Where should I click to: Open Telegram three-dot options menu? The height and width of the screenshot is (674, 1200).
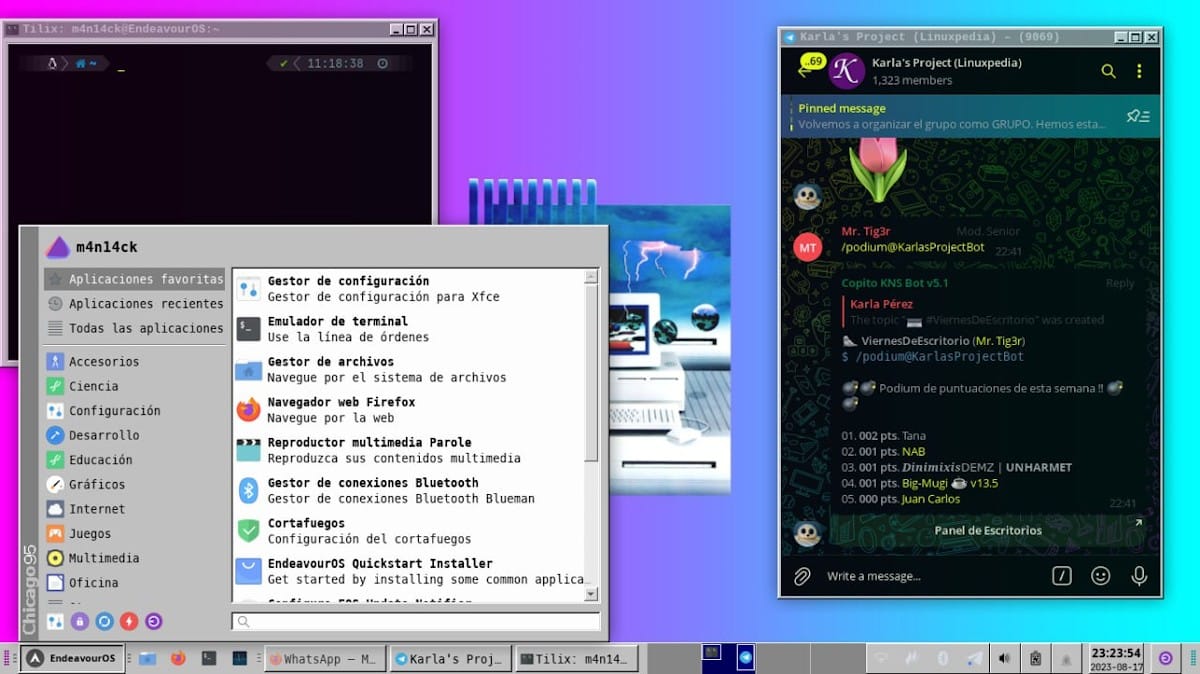(x=1139, y=71)
